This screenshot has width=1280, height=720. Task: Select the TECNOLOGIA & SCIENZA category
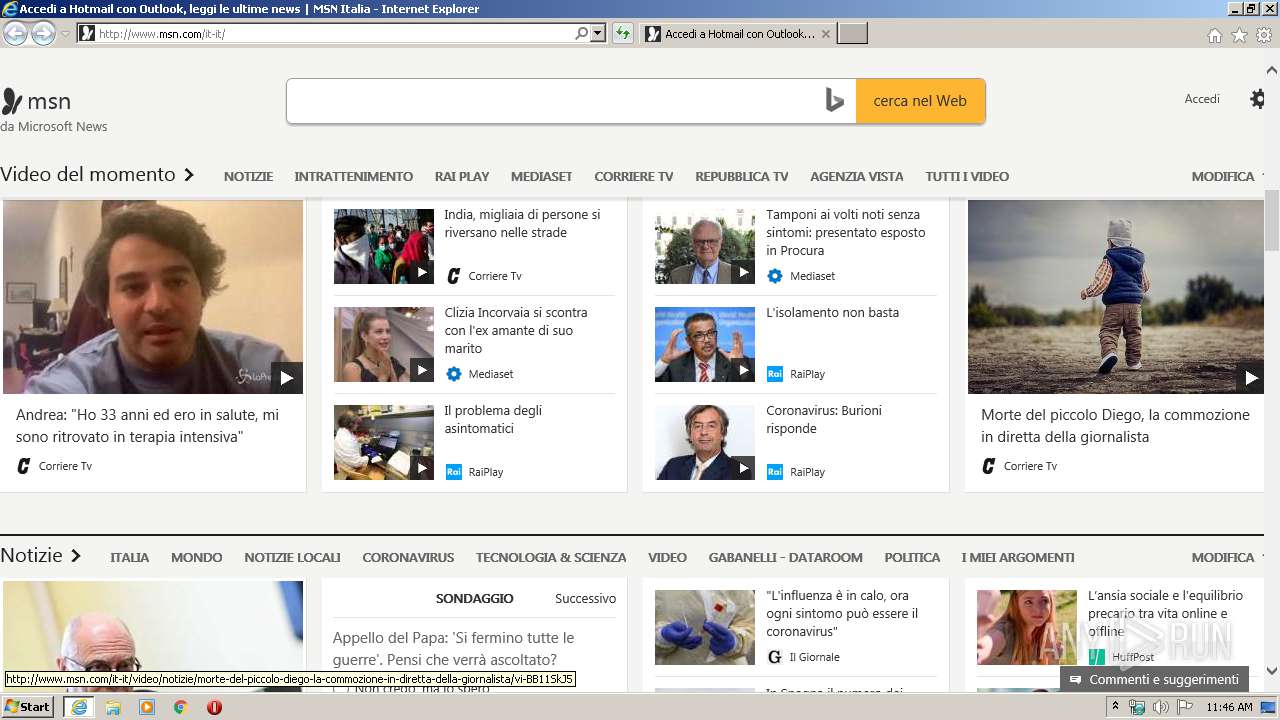[x=551, y=558]
